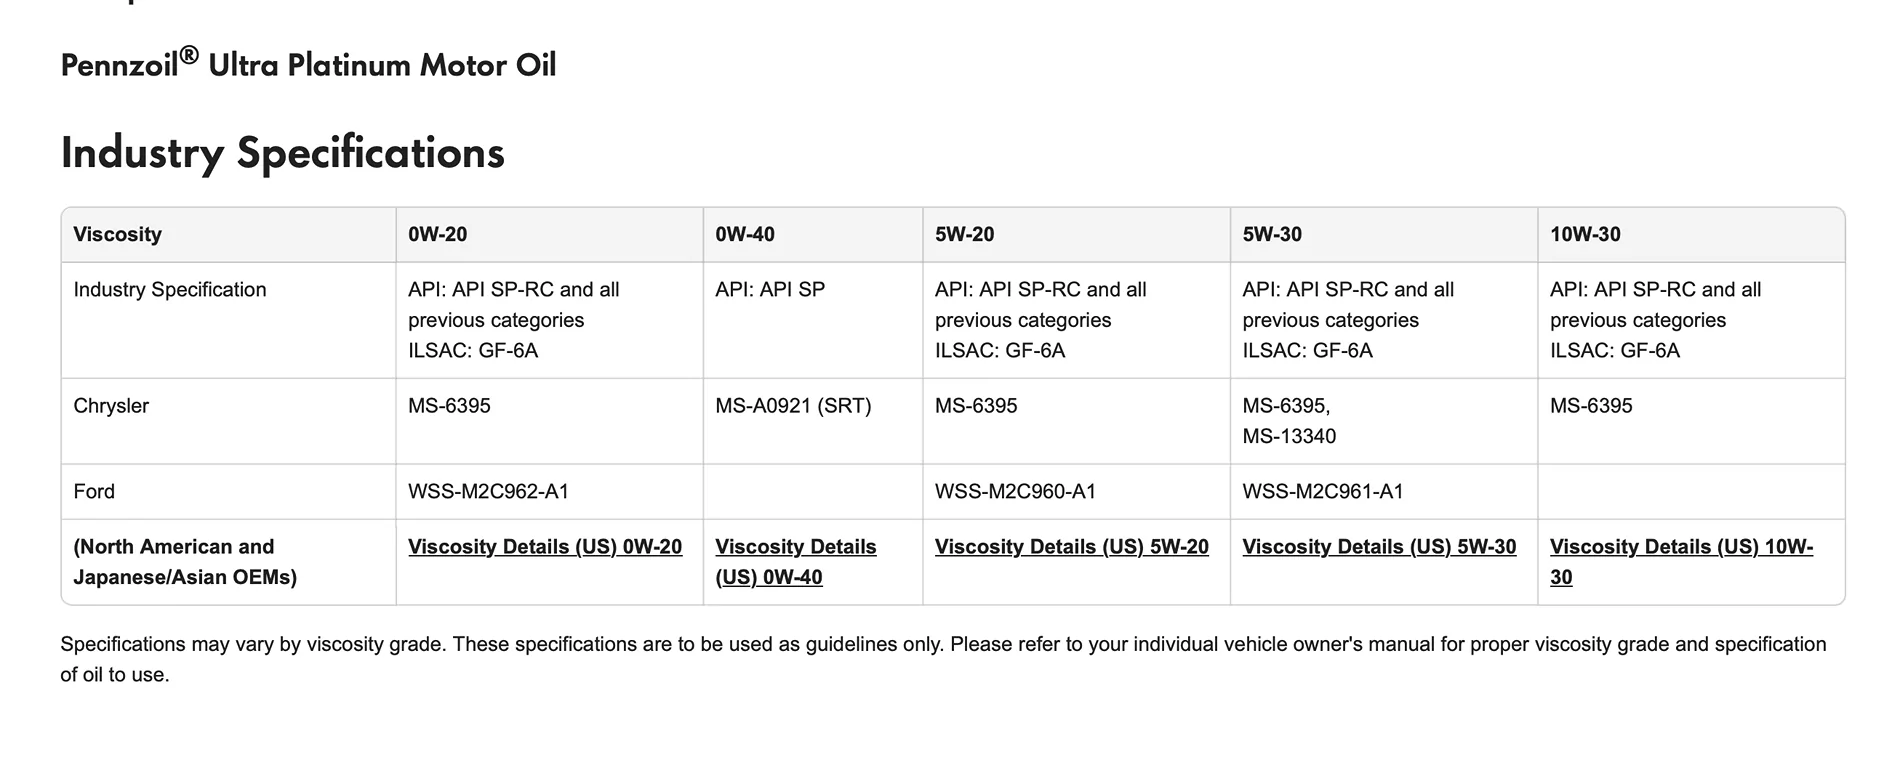Click the API SP cell for 0W-40

pos(770,290)
